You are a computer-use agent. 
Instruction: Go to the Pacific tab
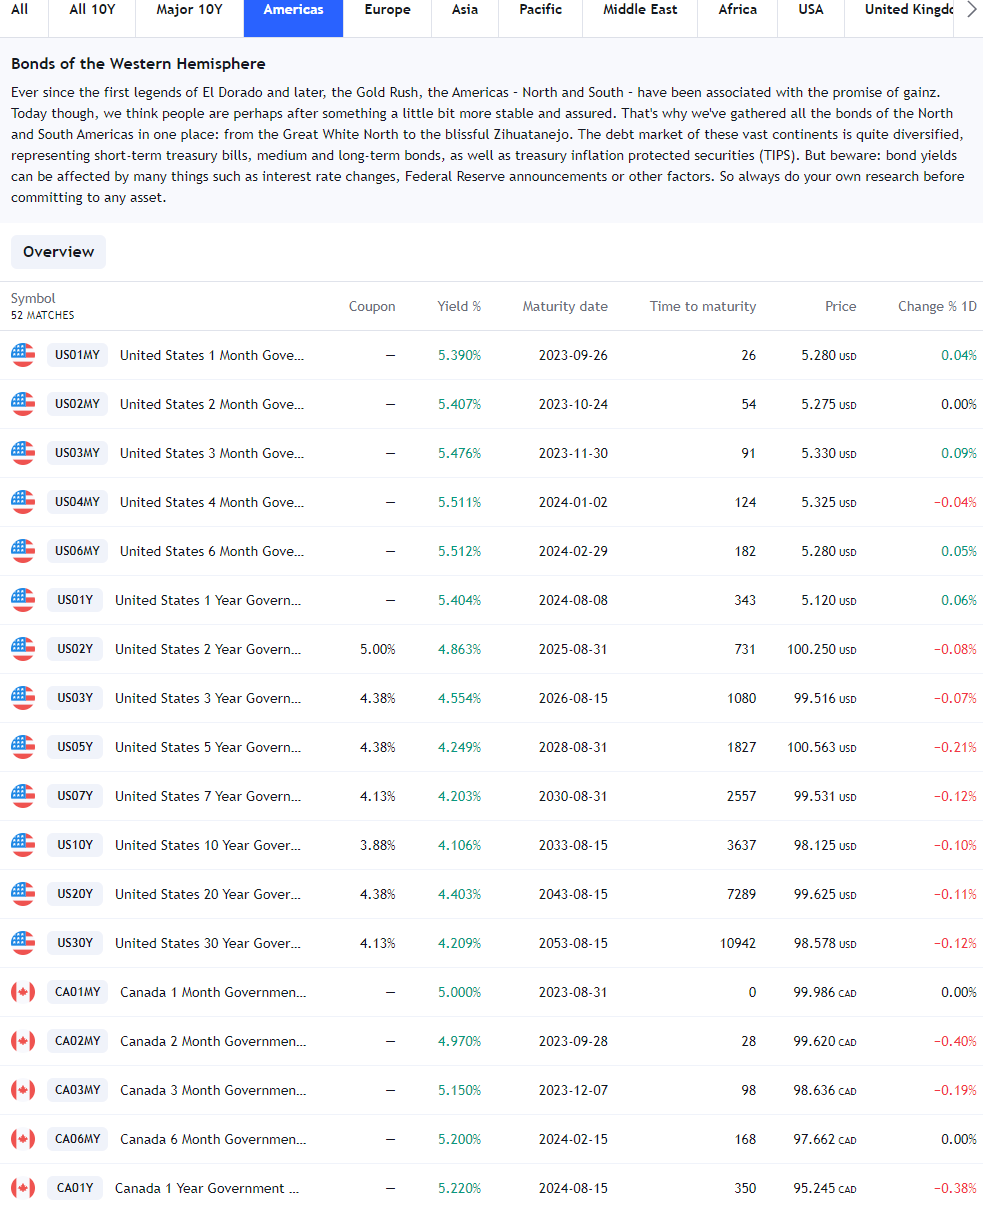point(541,10)
